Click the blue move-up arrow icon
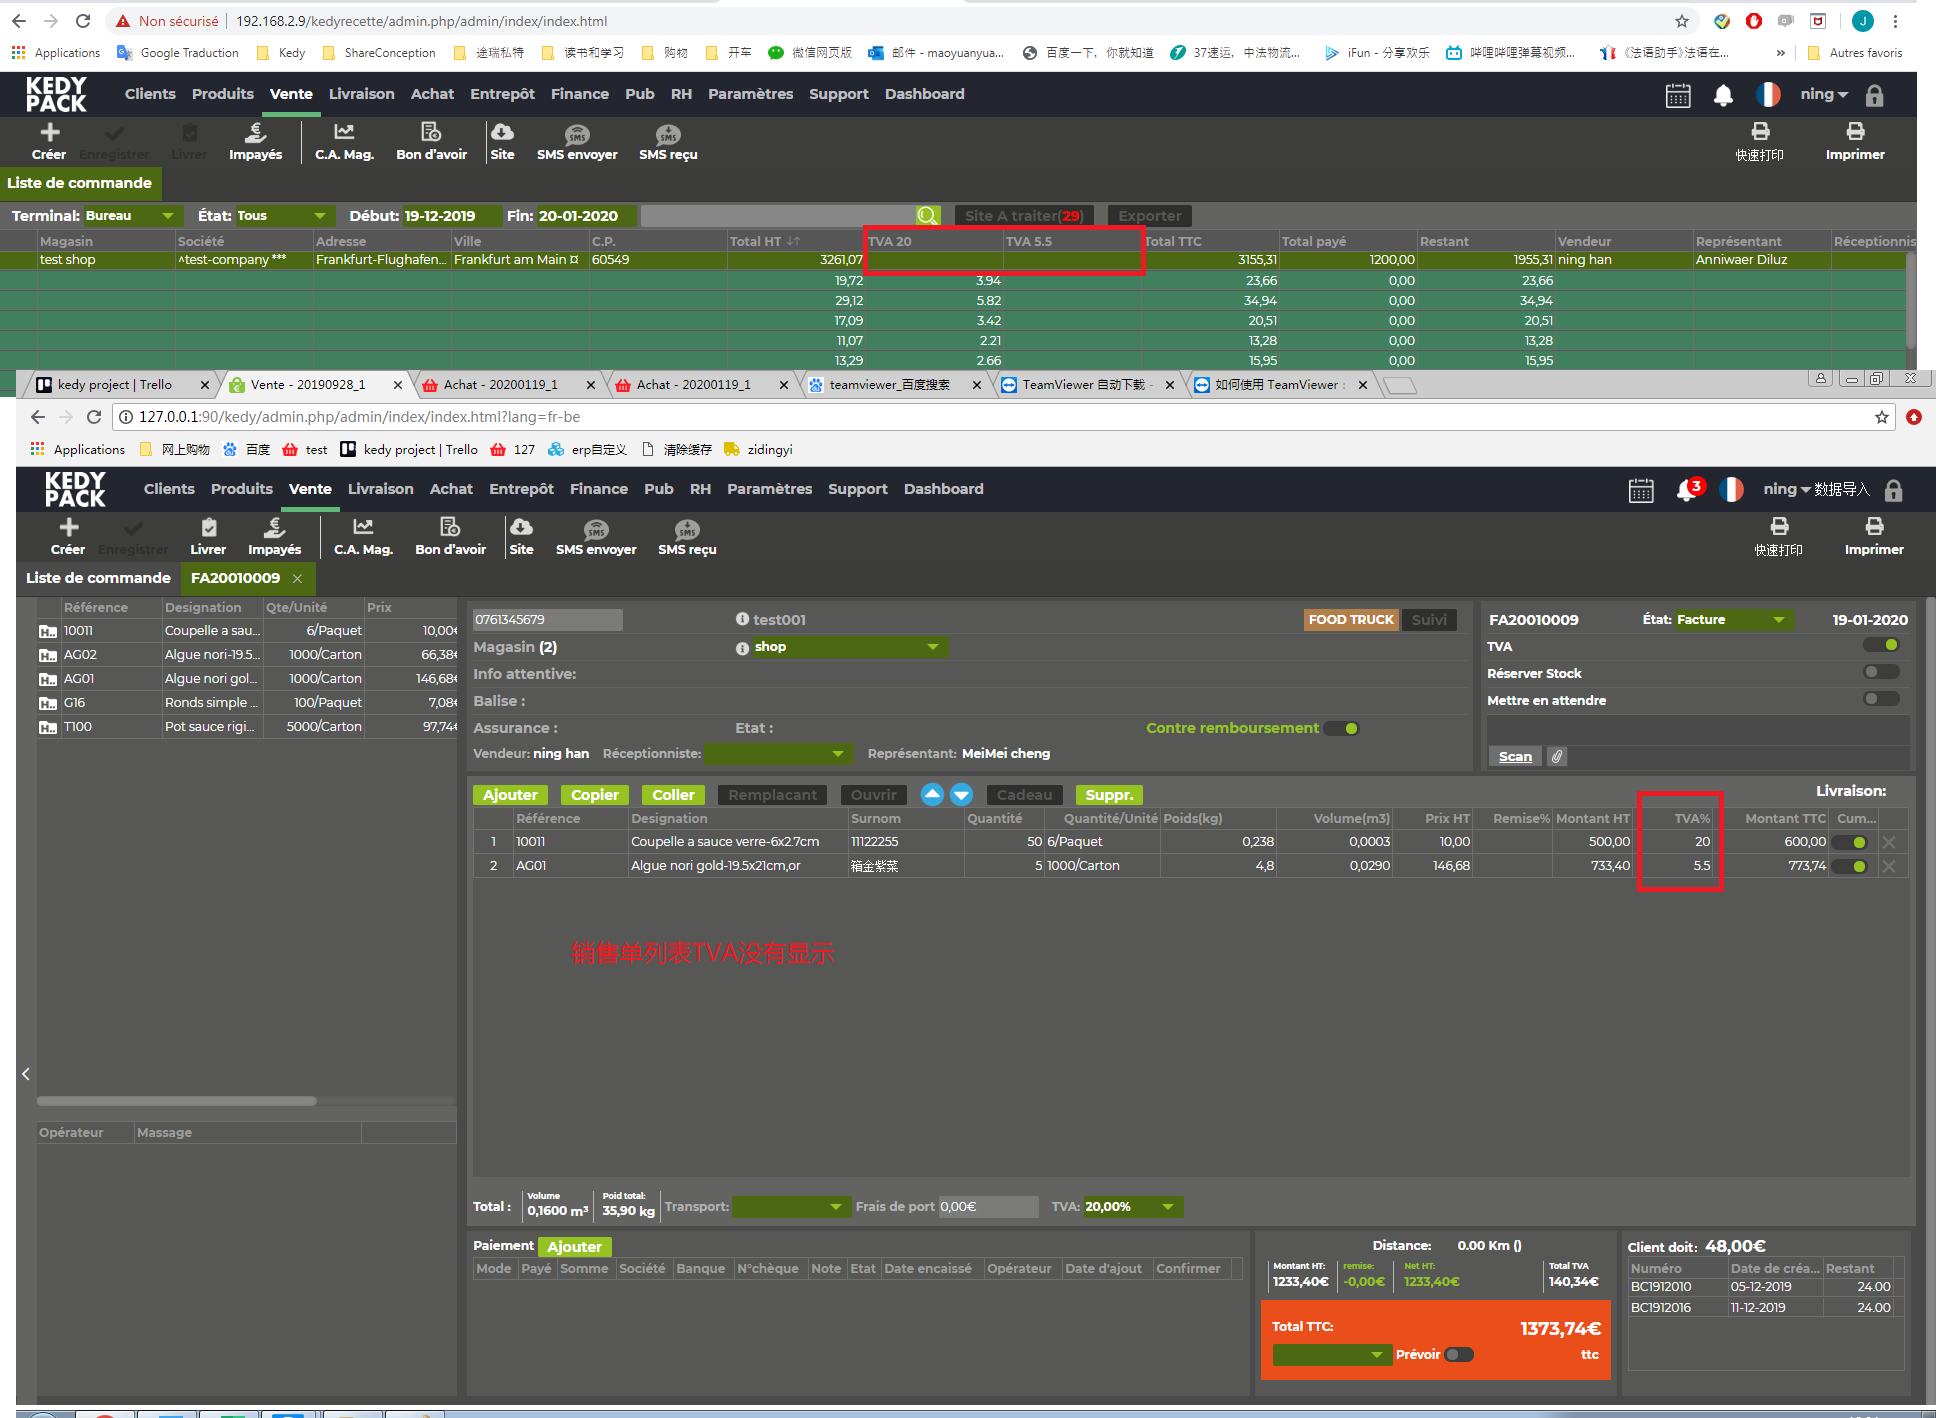The image size is (1936, 1418). [932, 795]
